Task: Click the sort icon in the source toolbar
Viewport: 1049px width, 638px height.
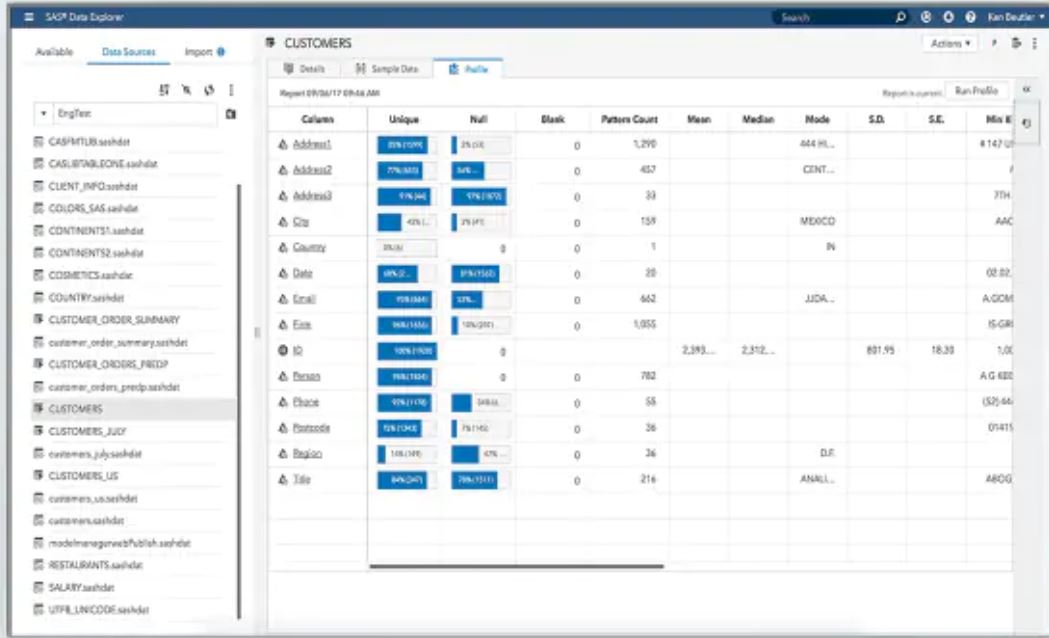Action: click(164, 90)
